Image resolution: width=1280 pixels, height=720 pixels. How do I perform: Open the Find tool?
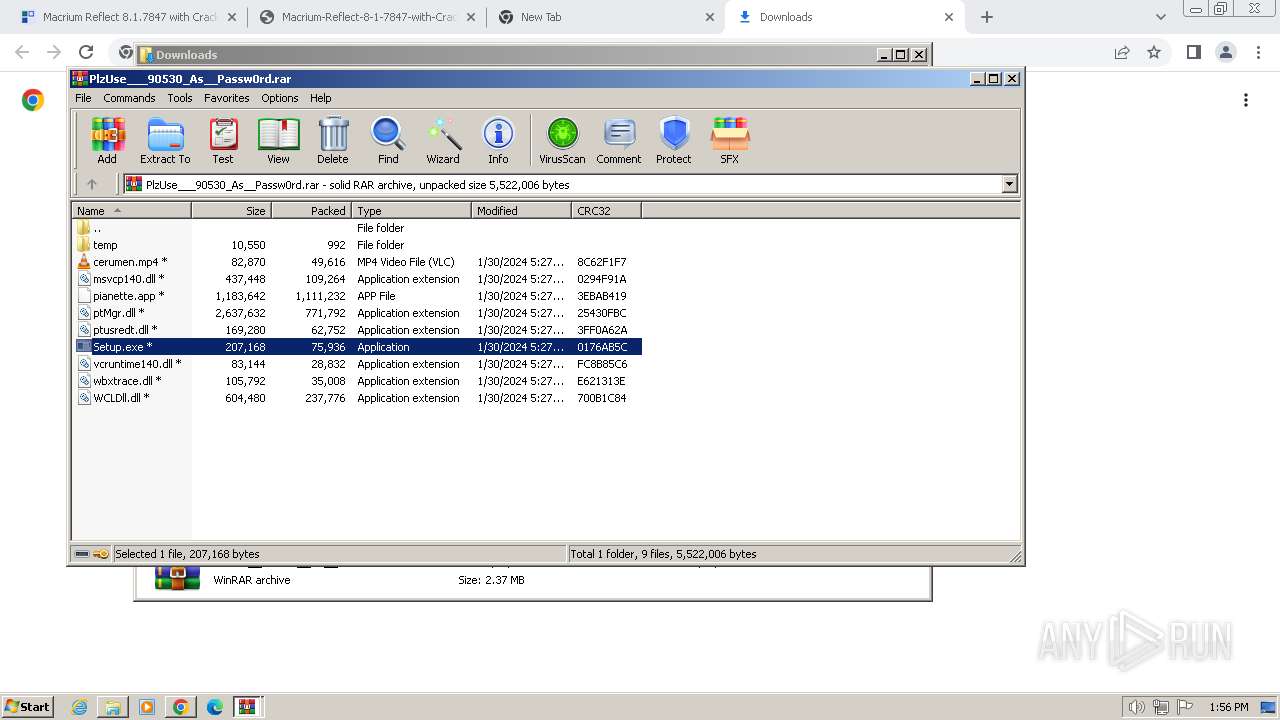[388, 140]
